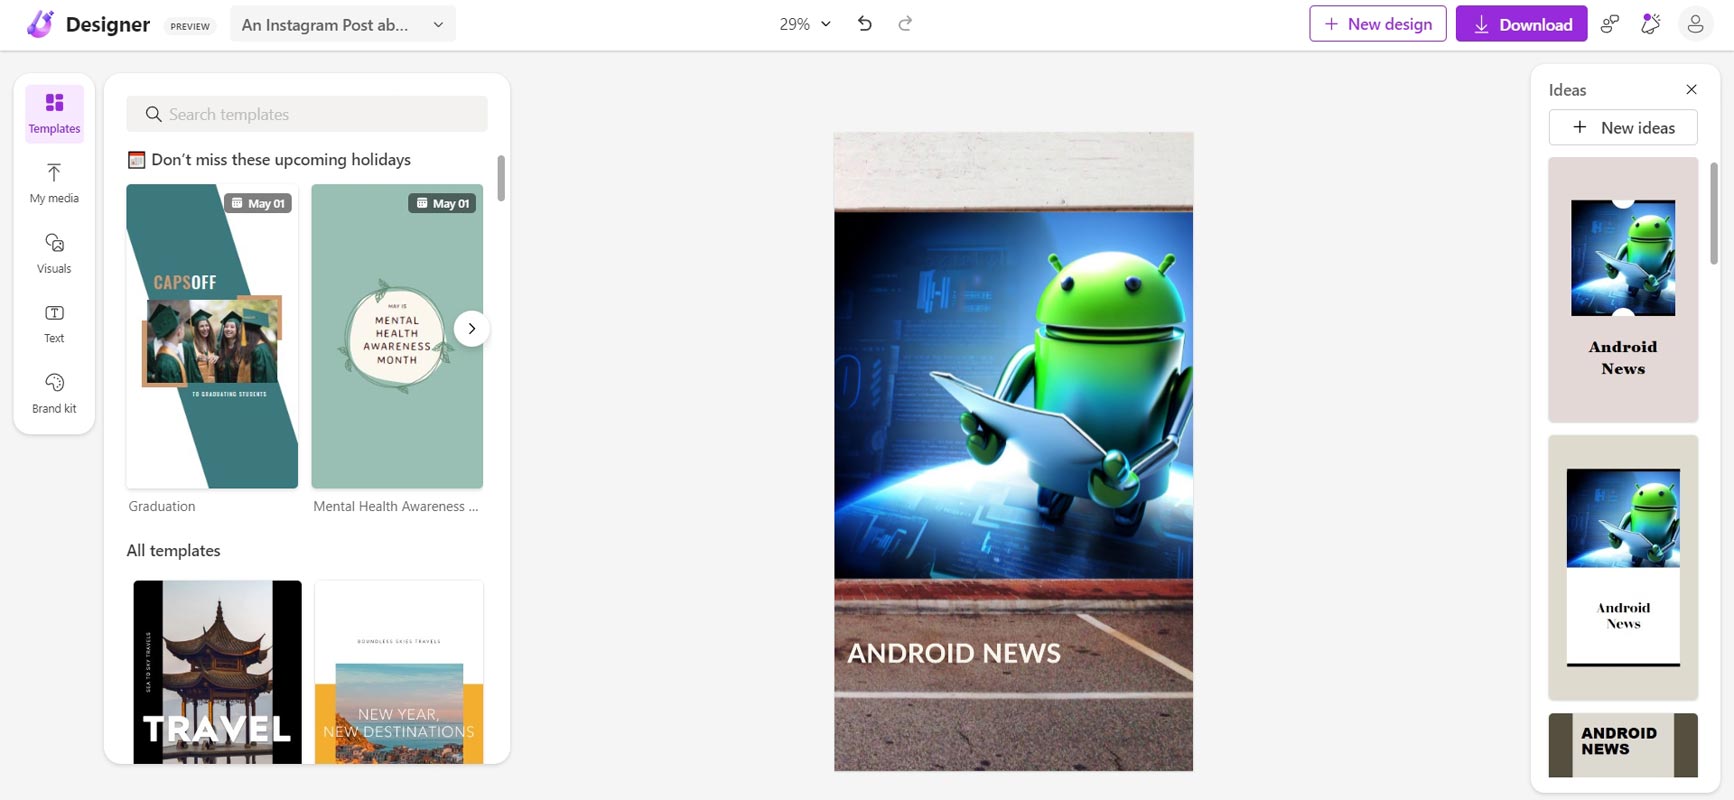This screenshot has width=1734, height=800.
Task: Apply first Android News idea with pink background
Action: (1623, 289)
